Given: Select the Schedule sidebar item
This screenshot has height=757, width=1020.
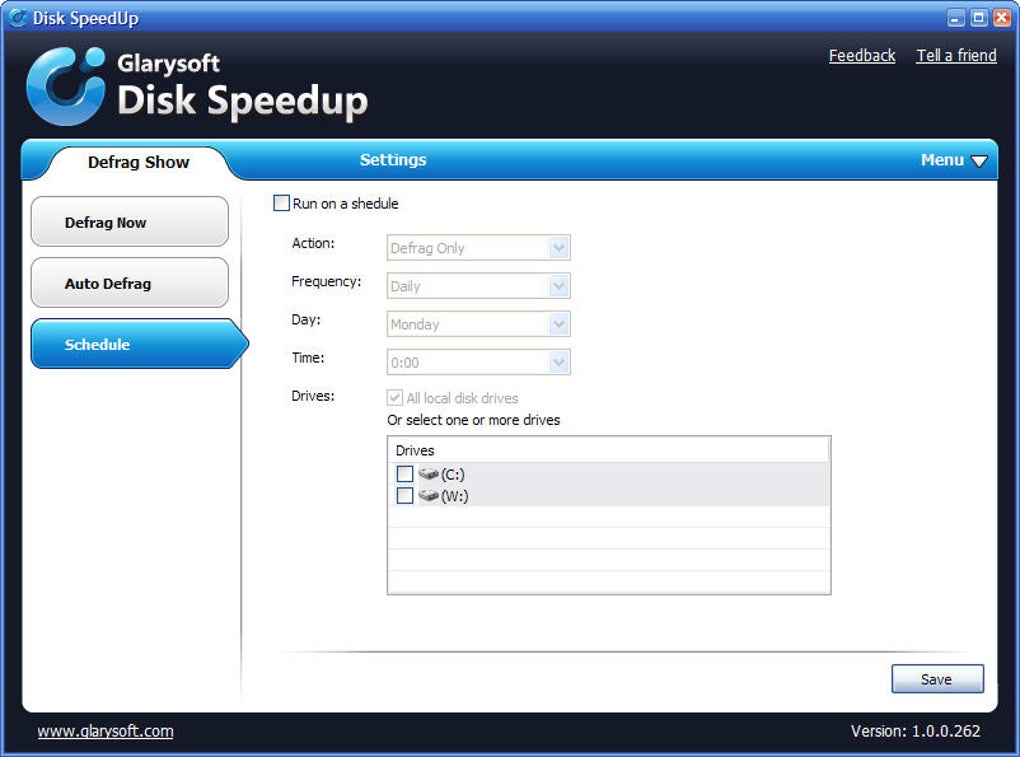Looking at the screenshot, I should [x=139, y=344].
